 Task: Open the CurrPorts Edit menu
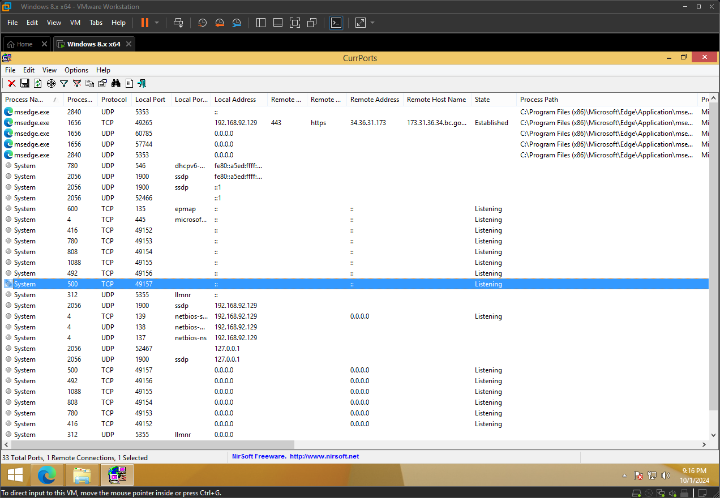point(29,70)
